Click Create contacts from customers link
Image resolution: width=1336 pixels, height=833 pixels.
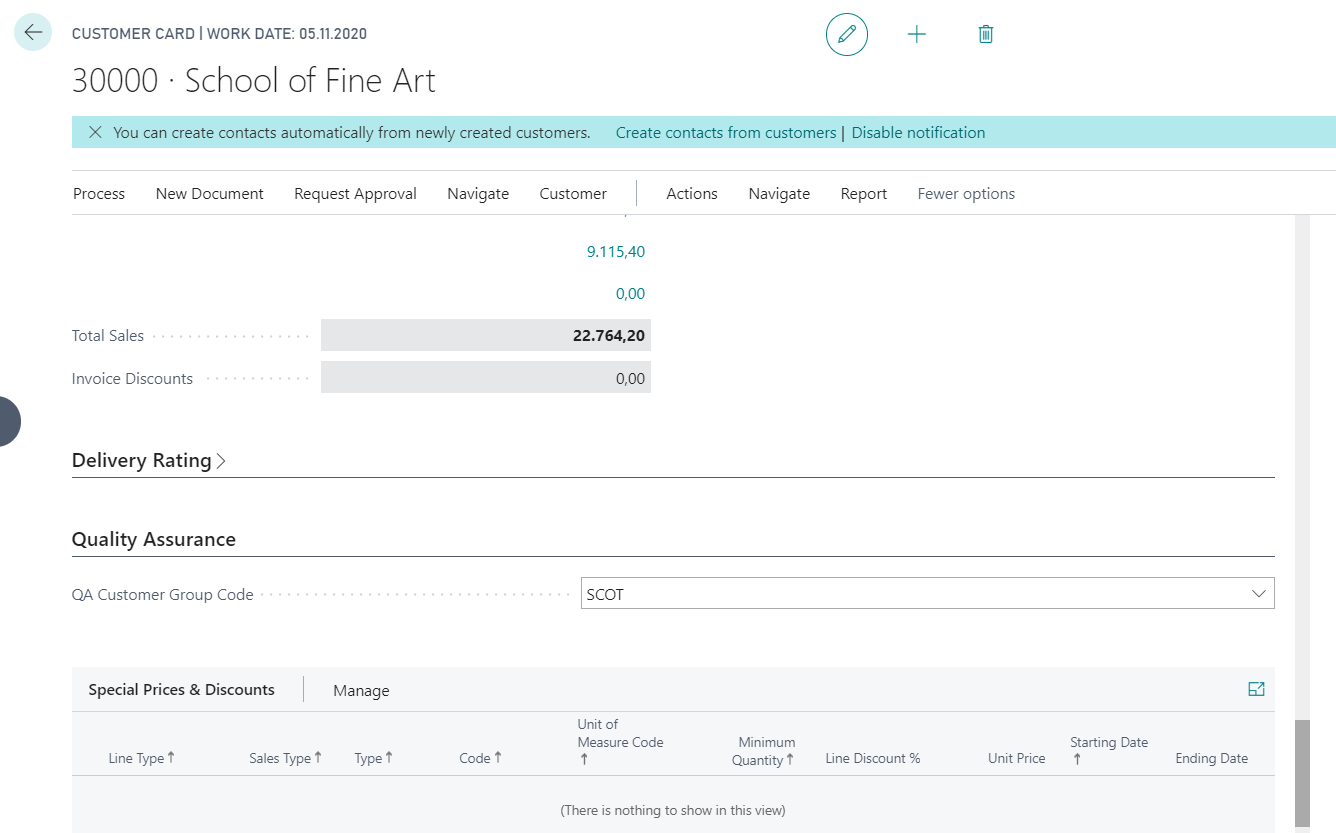click(726, 132)
